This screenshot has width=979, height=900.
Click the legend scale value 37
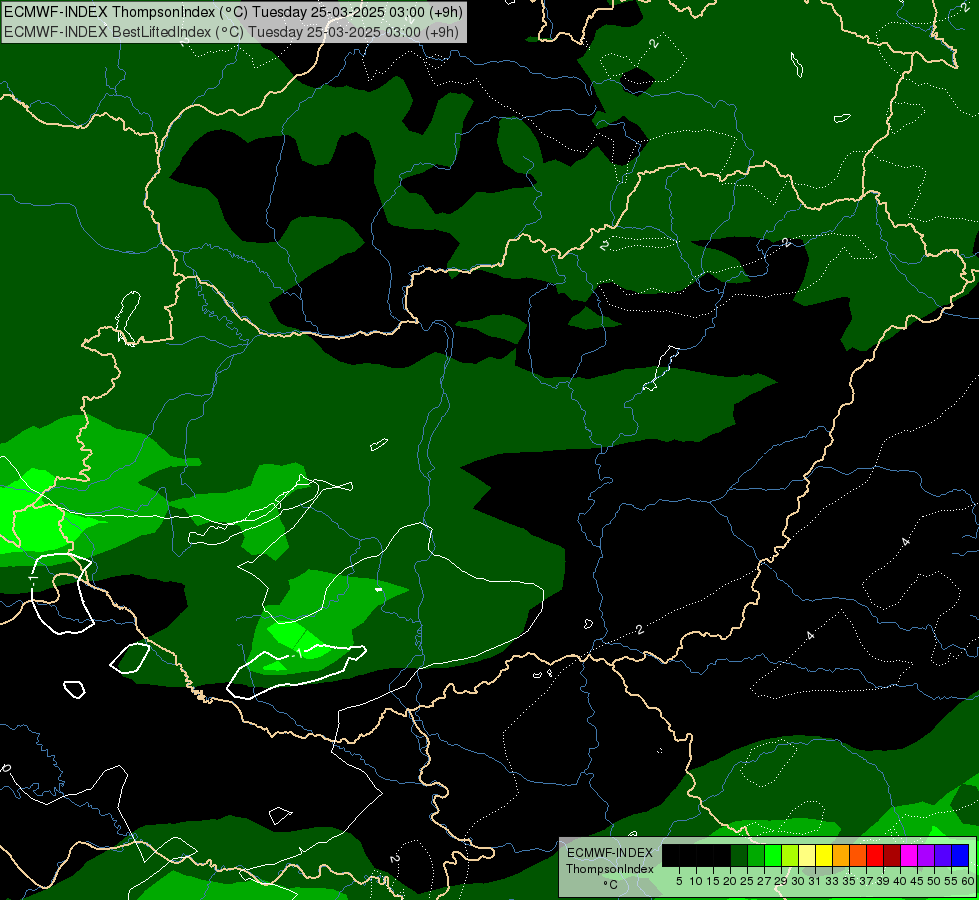pyautogui.click(x=865, y=881)
